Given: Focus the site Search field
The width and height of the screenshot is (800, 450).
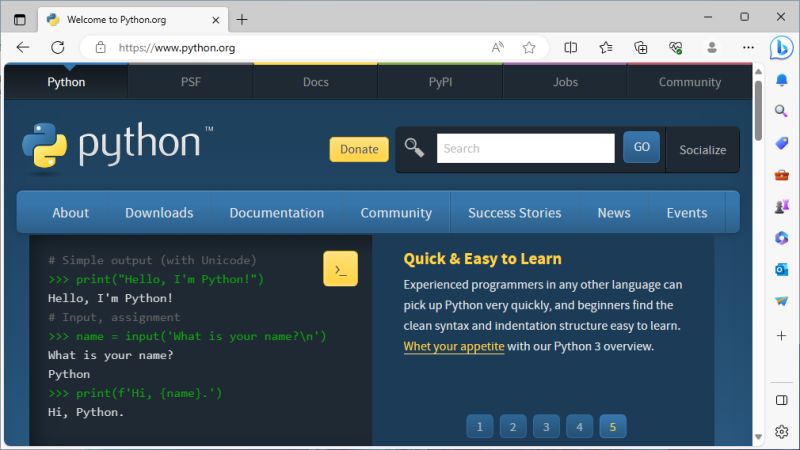Looking at the screenshot, I should point(526,148).
